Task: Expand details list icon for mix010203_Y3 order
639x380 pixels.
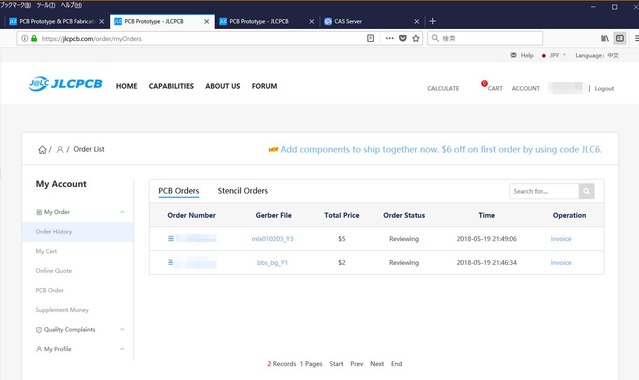Action: click(171, 239)
